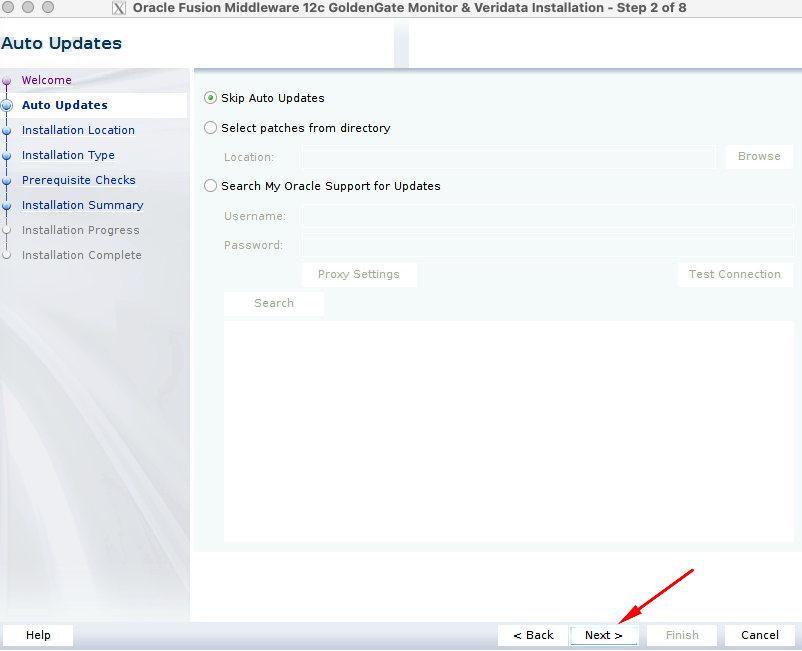Choose Select patches from directory option
The image size is (802, 651).
tap(210, 128)
